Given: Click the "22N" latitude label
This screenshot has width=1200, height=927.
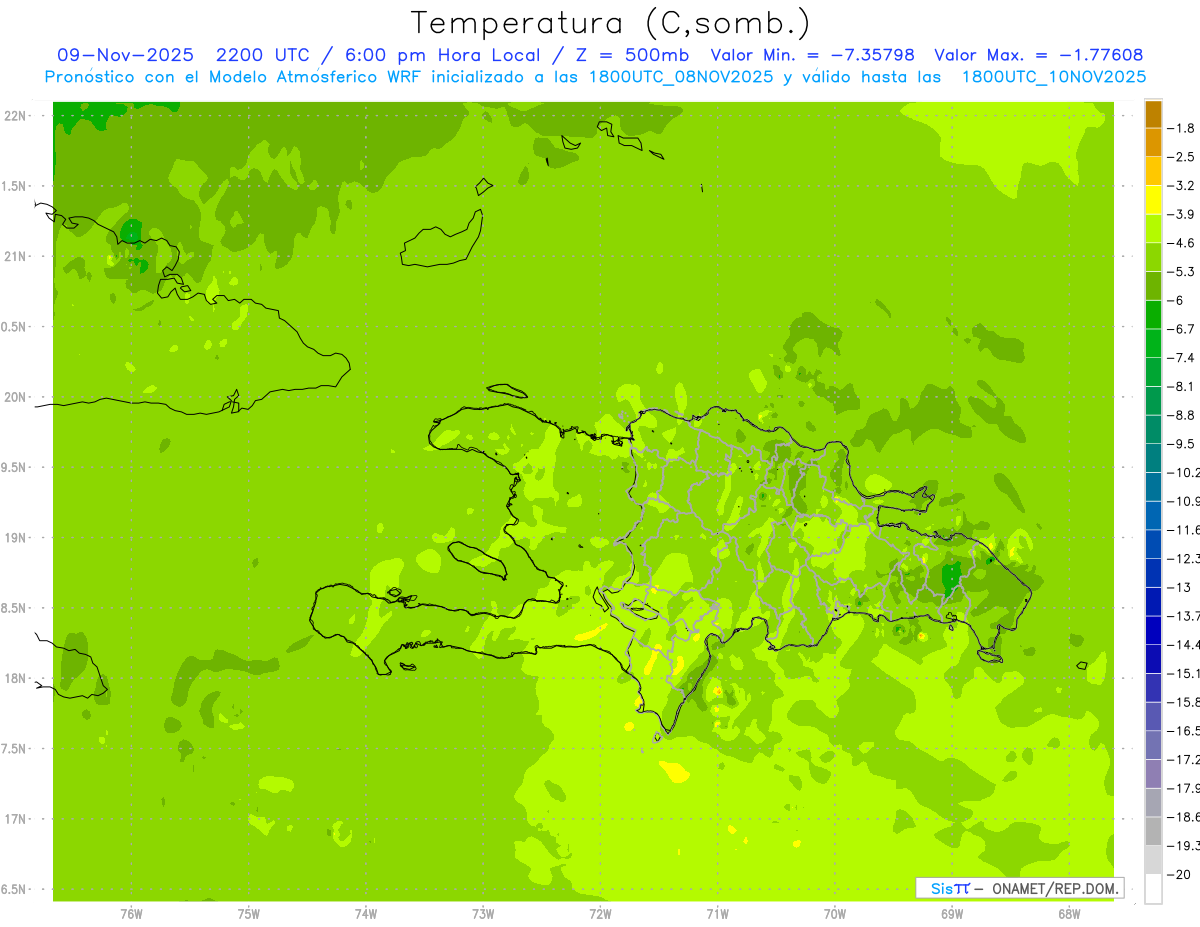Looking at the screenshot, I should coord(14,116).
